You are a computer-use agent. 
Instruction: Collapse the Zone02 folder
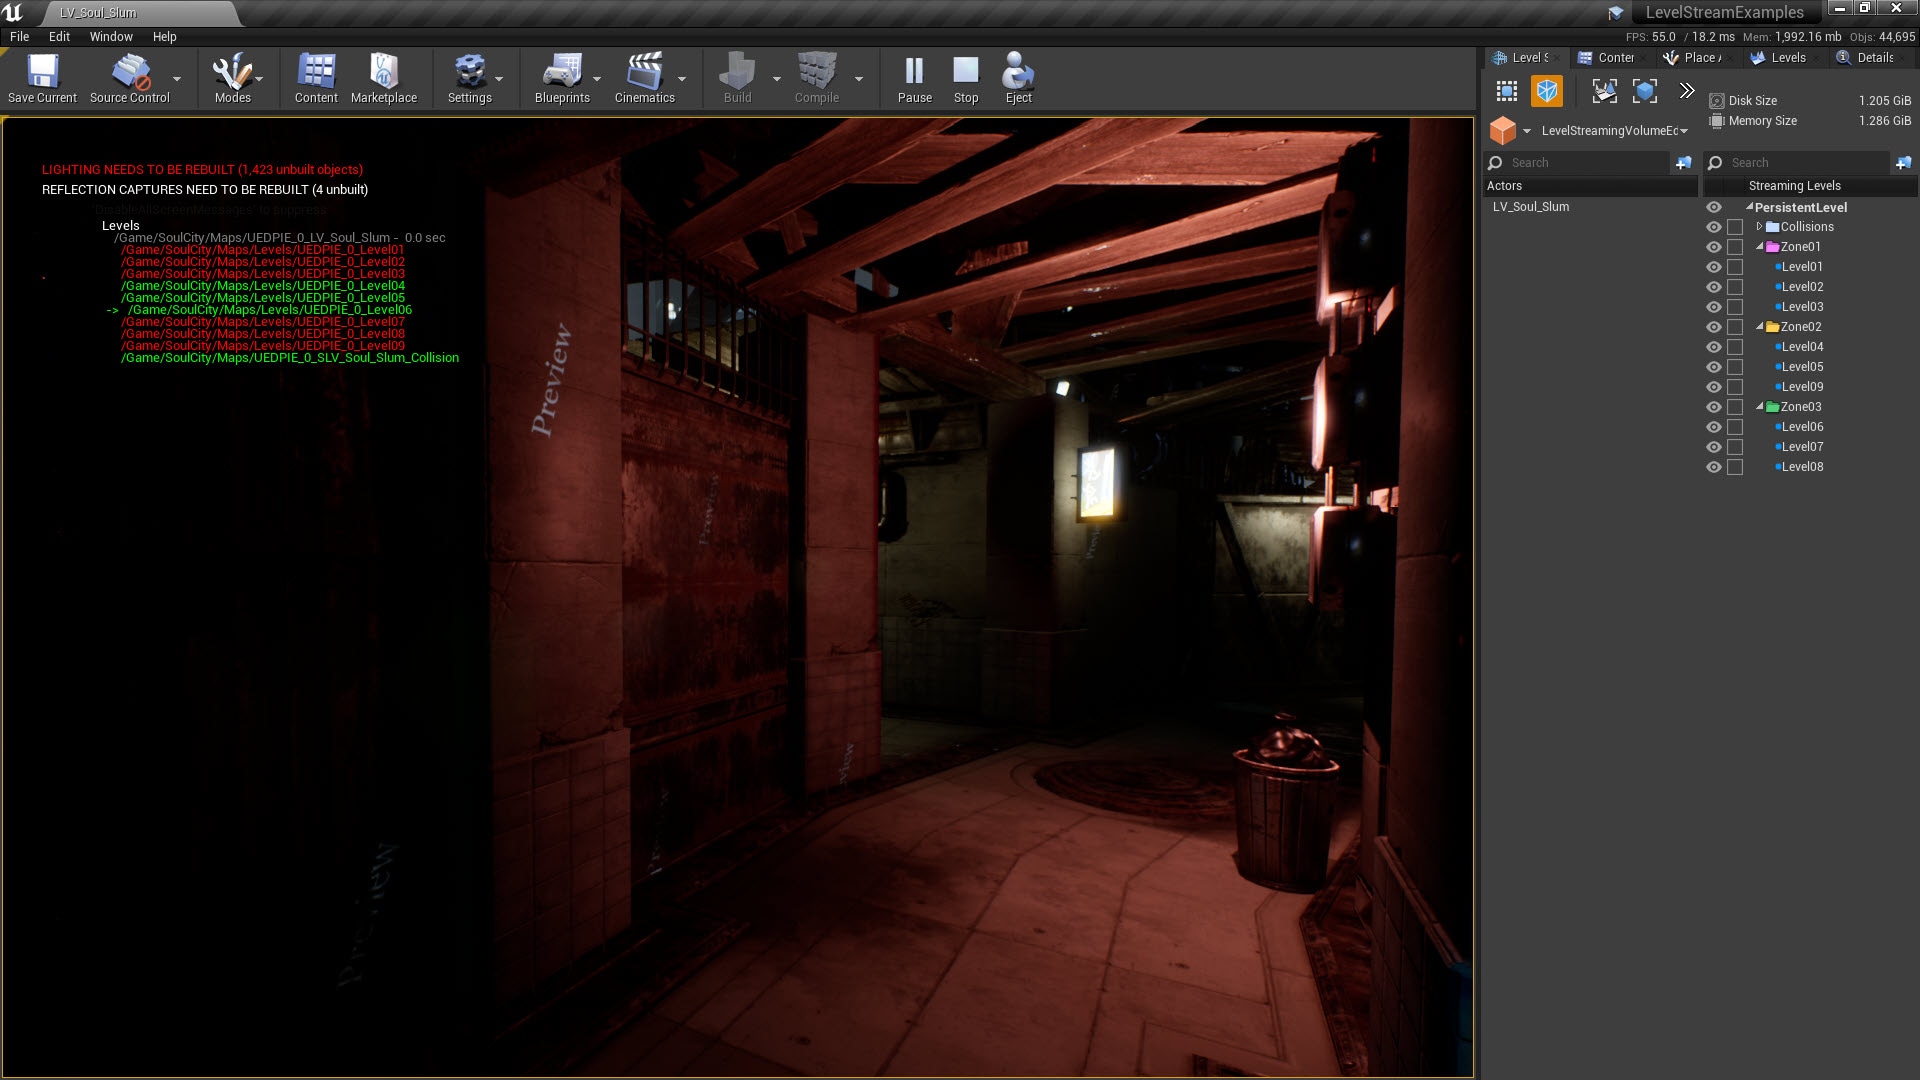point(1760,326)
